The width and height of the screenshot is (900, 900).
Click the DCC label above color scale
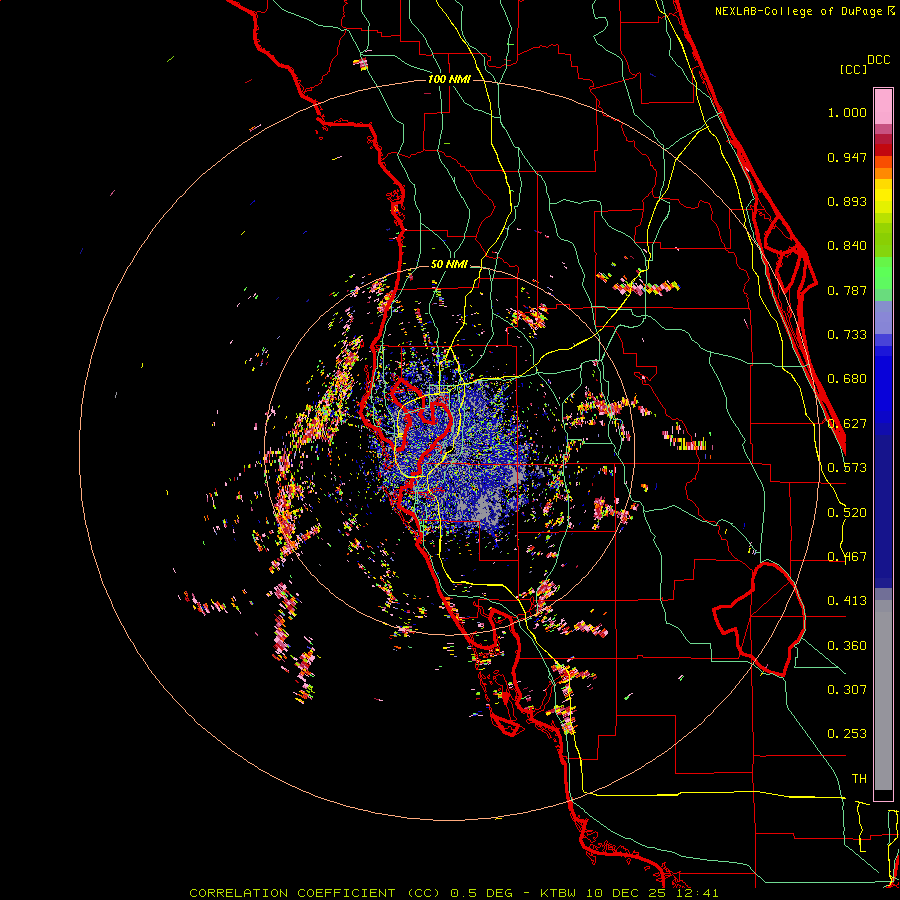(878, 60)
